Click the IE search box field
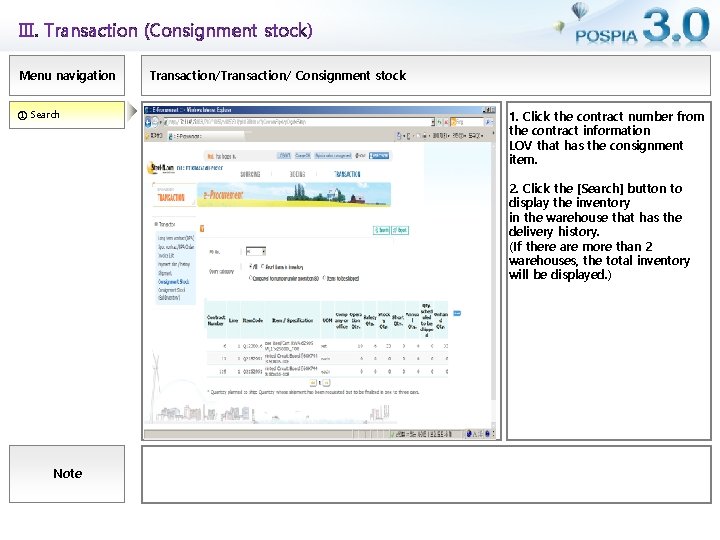Viewport: 720px width, 540px height. 469,122
